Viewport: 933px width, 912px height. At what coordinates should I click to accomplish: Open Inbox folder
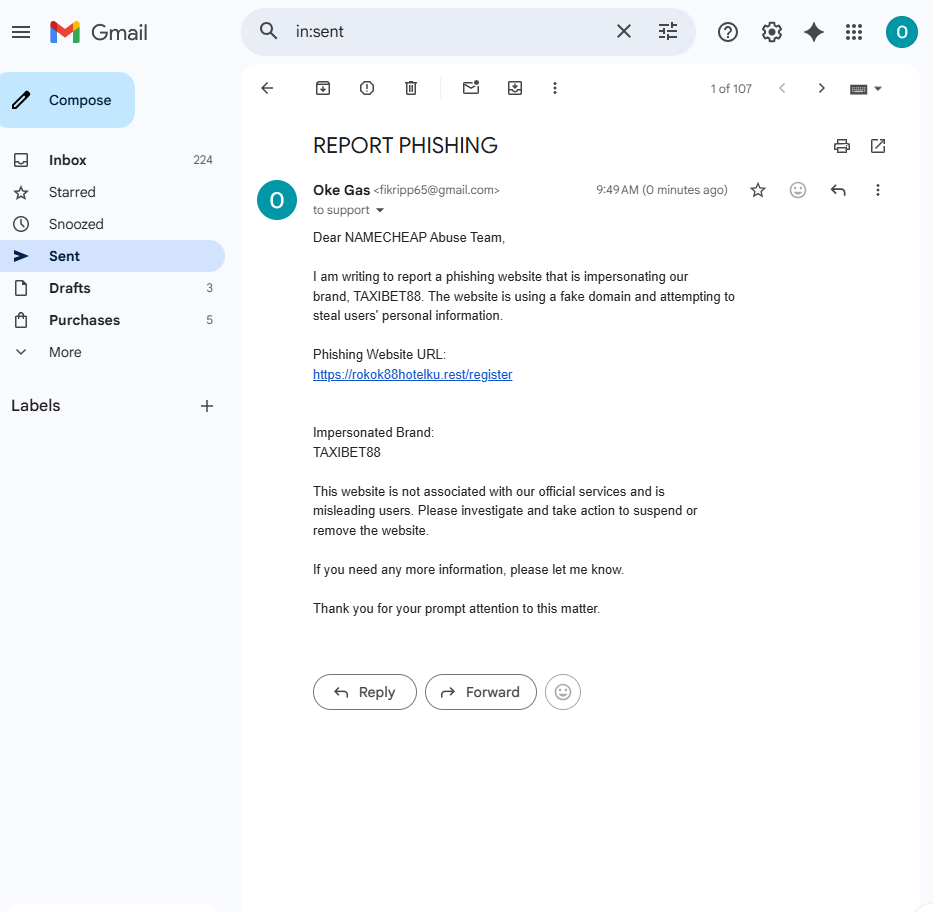tap(112, 160)
